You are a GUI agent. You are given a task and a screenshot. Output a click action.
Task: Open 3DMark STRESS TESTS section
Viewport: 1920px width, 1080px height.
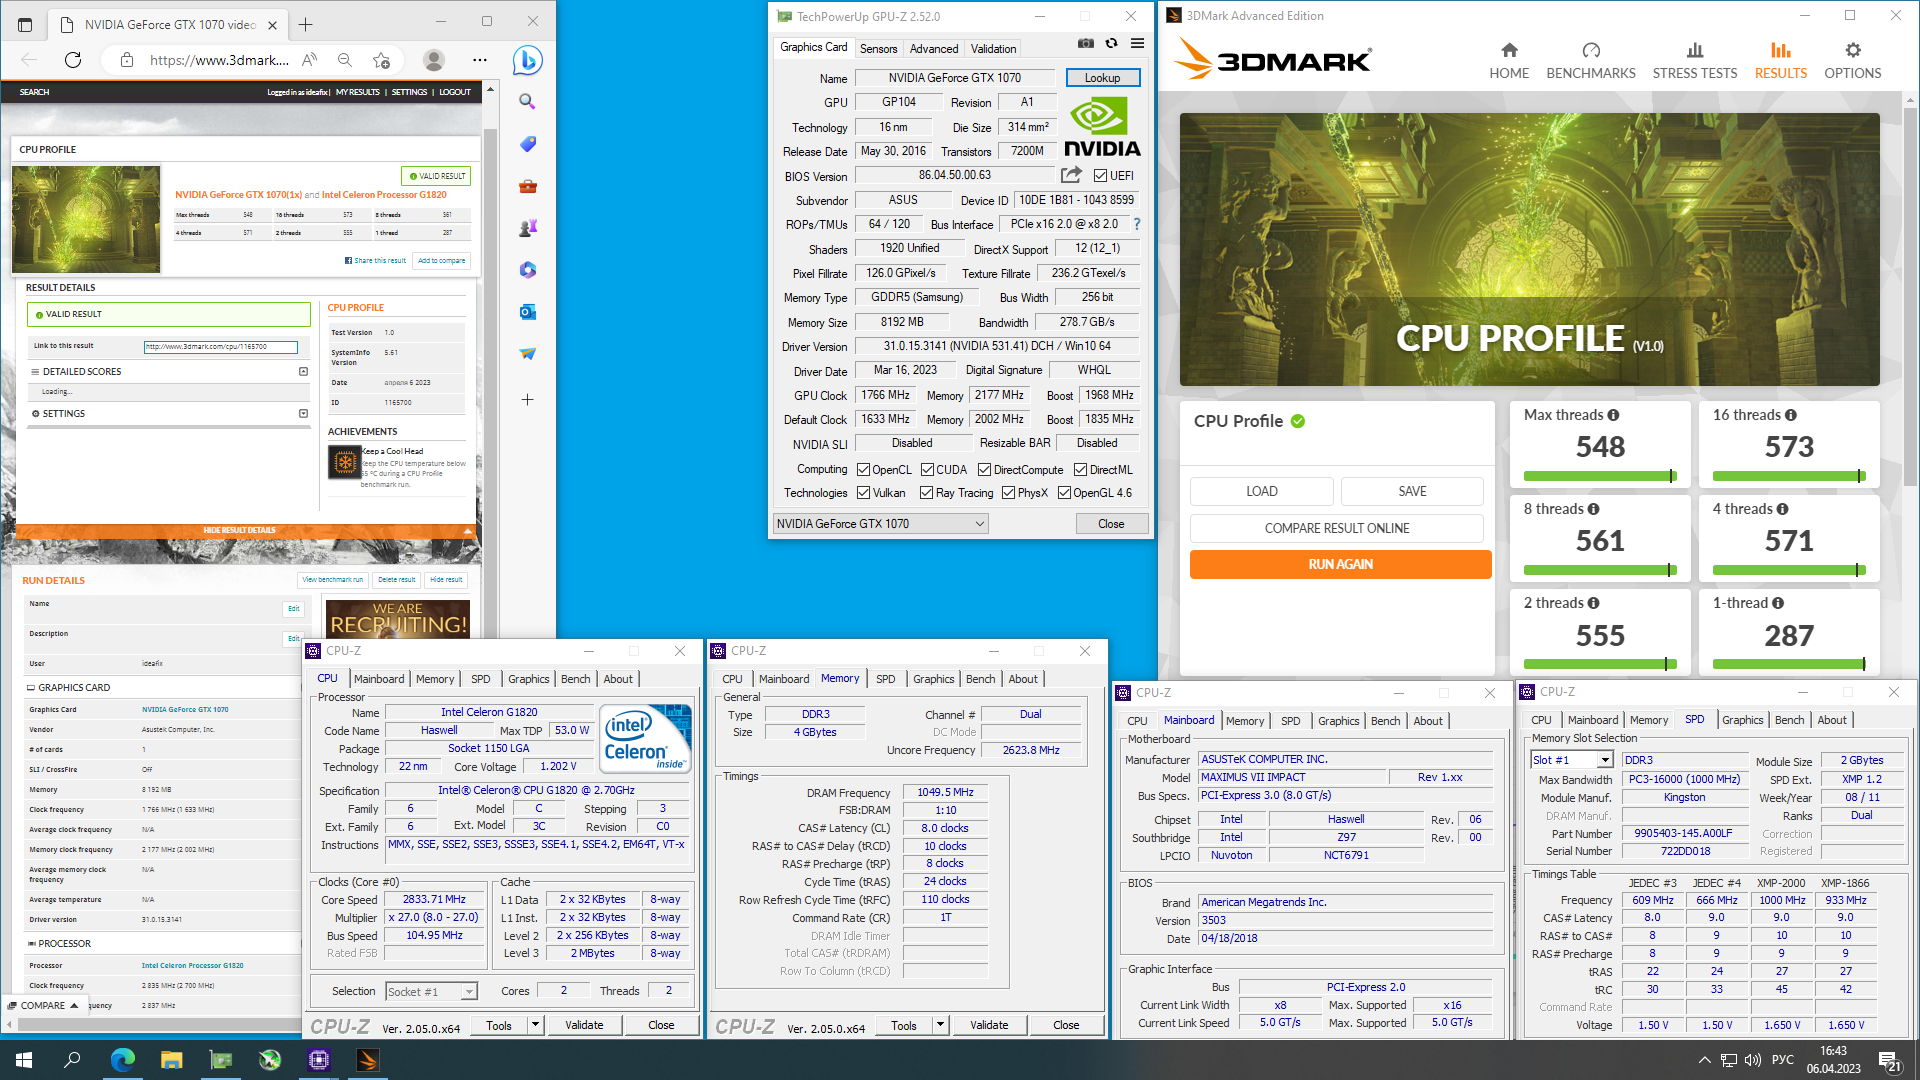(1695, 60)
